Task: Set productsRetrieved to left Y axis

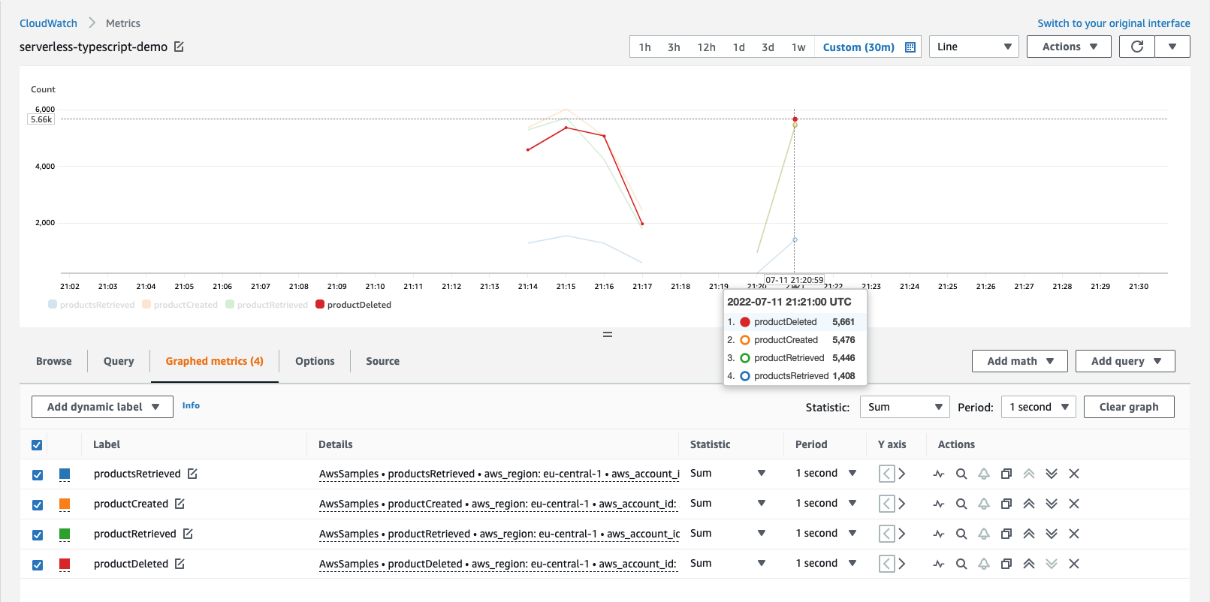Action: point(886,474)
